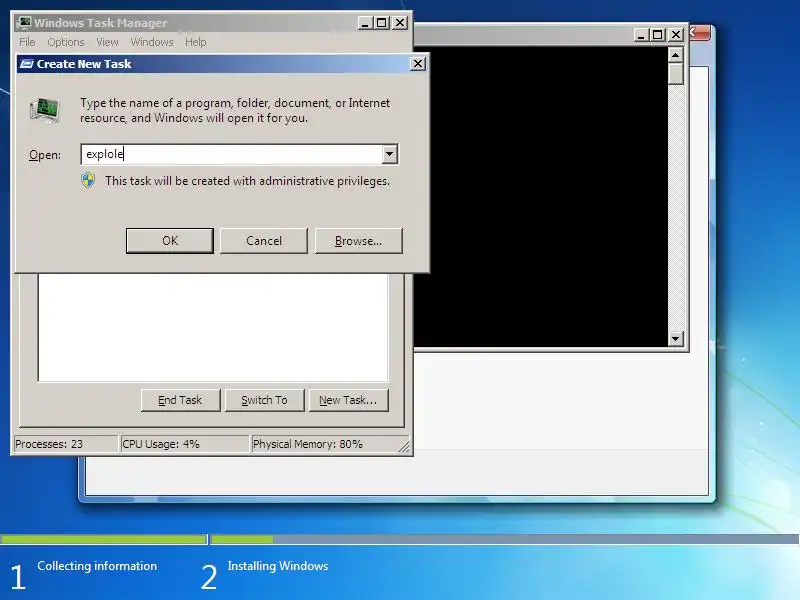Click the installation progress bar
This screenshot has height=600, width=800.
click(x=400, y=539)
